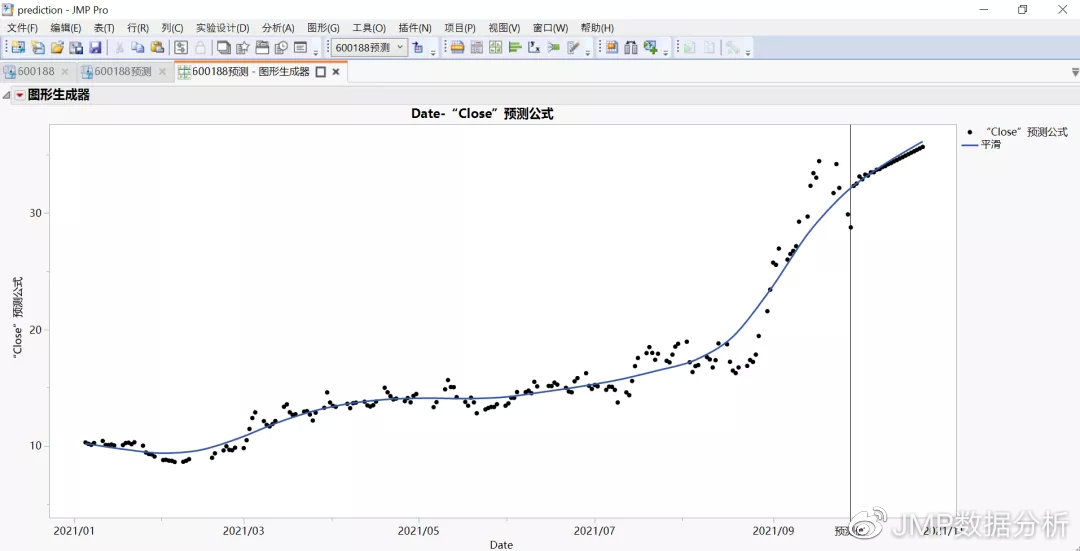Click the new data table icon
The image size is (1080, 551).
click(18, 48)
